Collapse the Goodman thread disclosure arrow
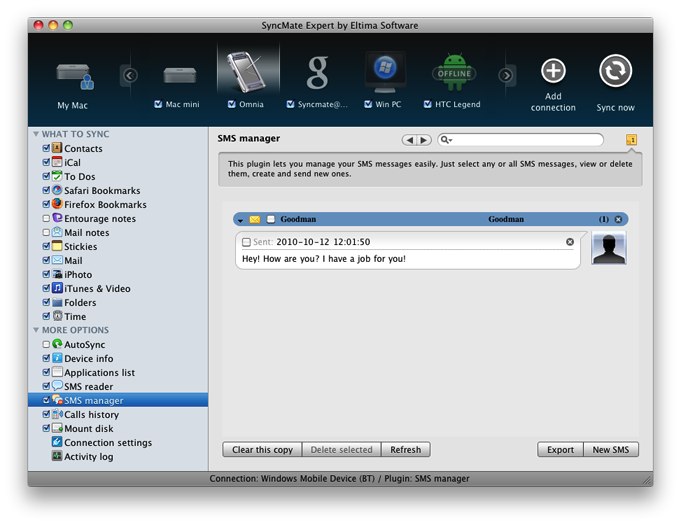The width and height of the screenshot is (681, 525). tap(240, 220)
